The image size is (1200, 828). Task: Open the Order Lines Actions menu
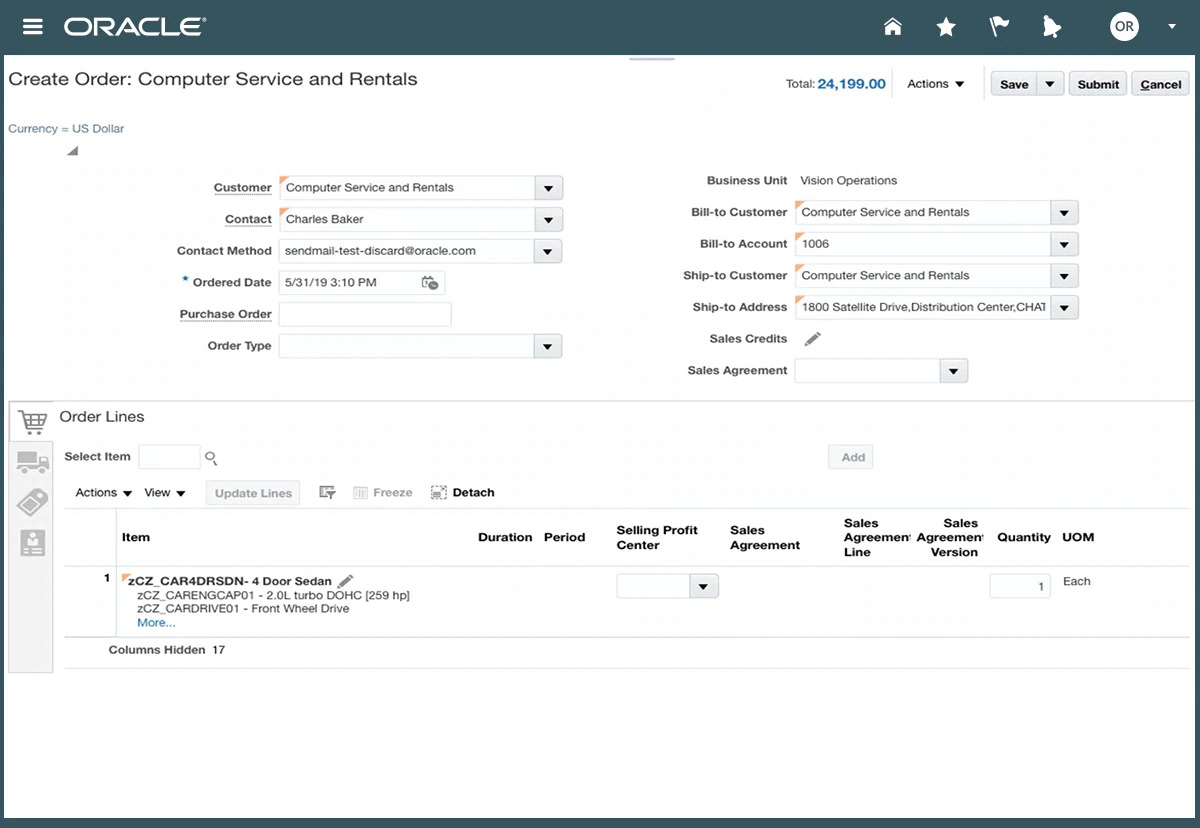click(104, 493)
